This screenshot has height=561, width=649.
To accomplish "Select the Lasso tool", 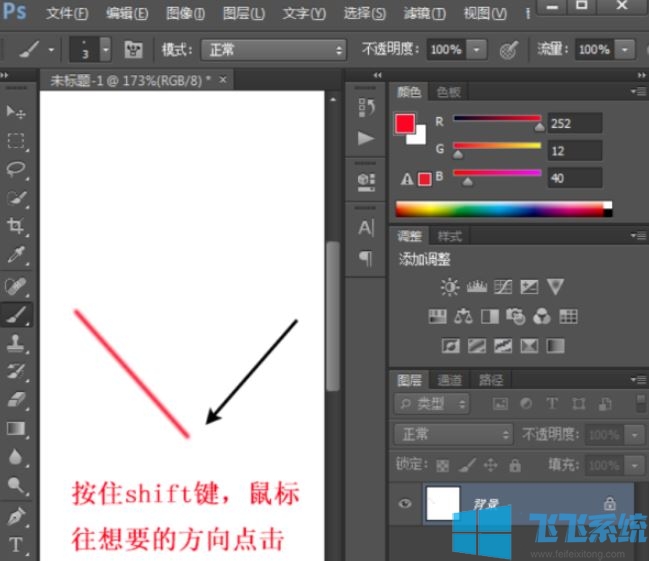I will click(x=17, y=168).
